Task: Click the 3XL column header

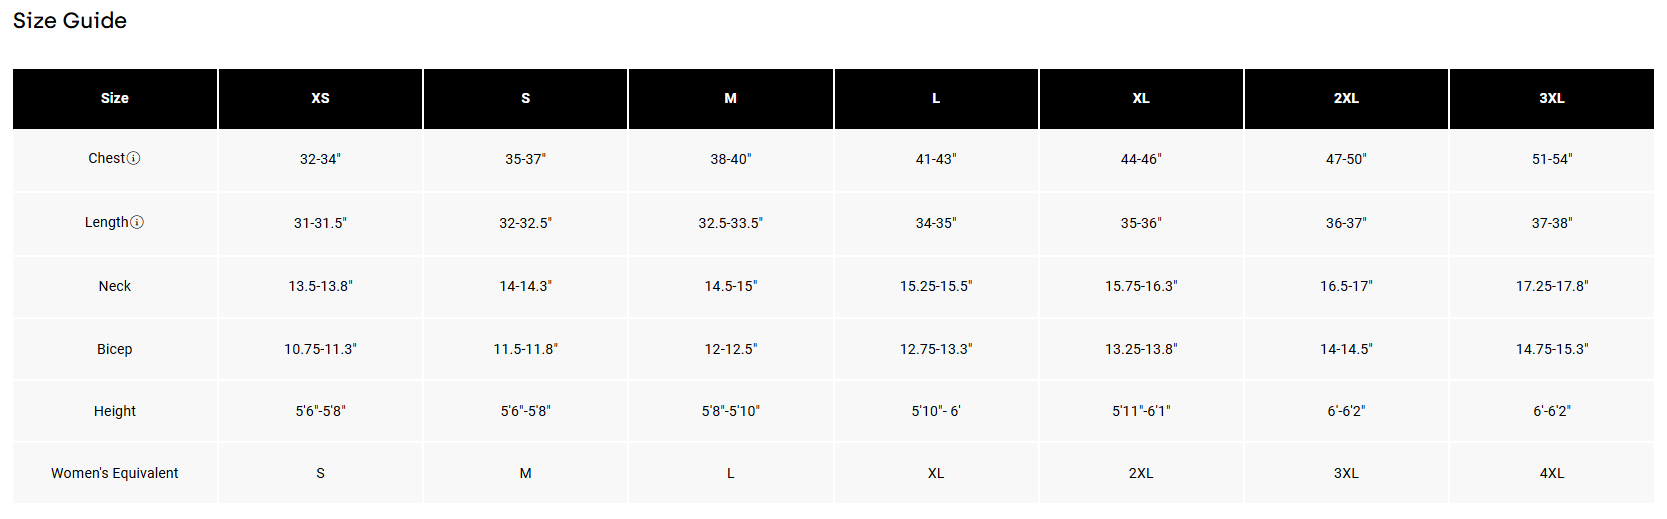Action: click(1551, 98)
